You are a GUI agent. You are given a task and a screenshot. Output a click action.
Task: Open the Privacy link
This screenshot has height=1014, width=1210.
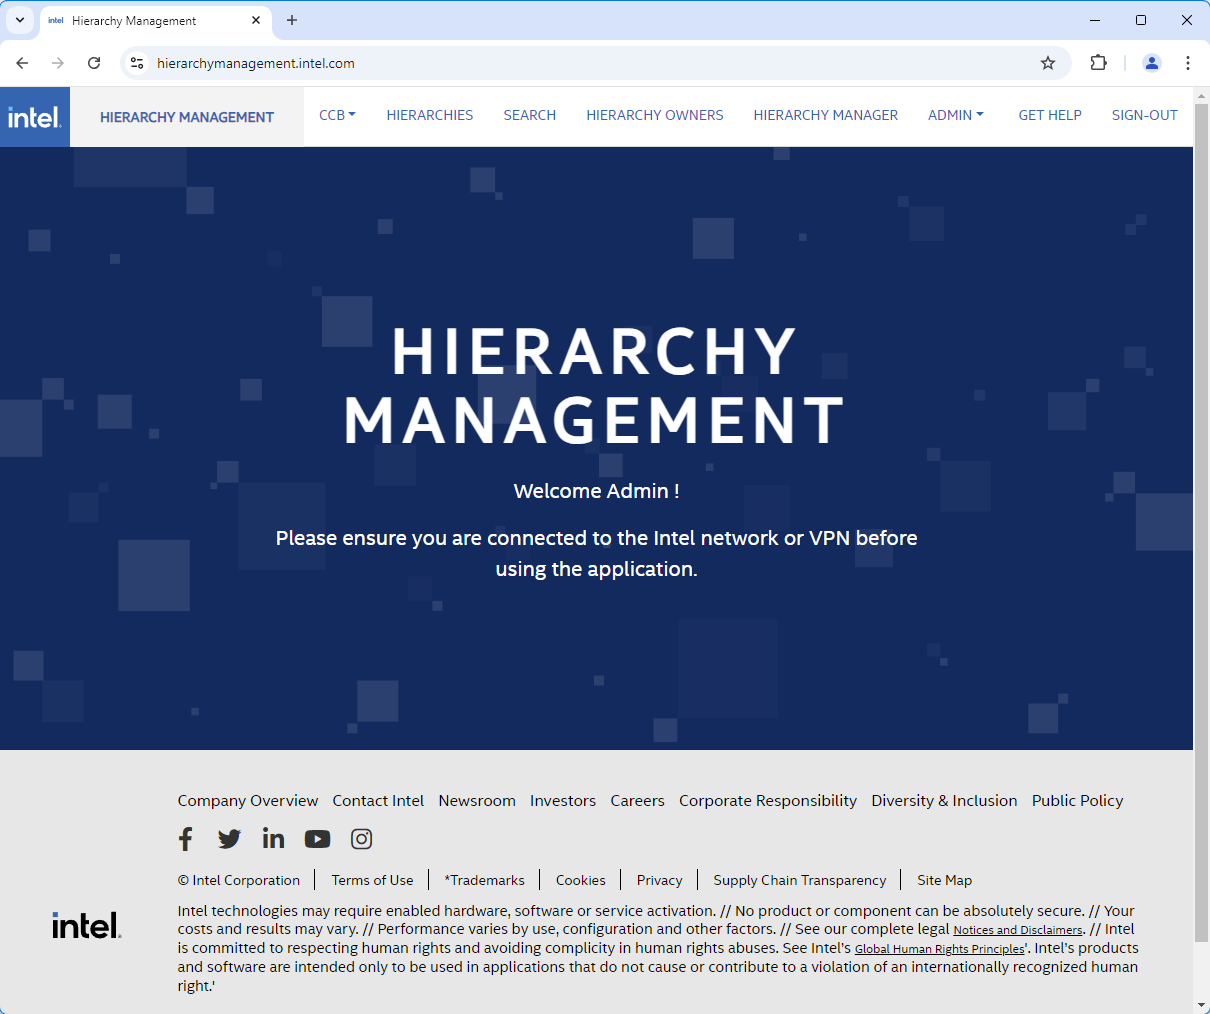[660, 880]
